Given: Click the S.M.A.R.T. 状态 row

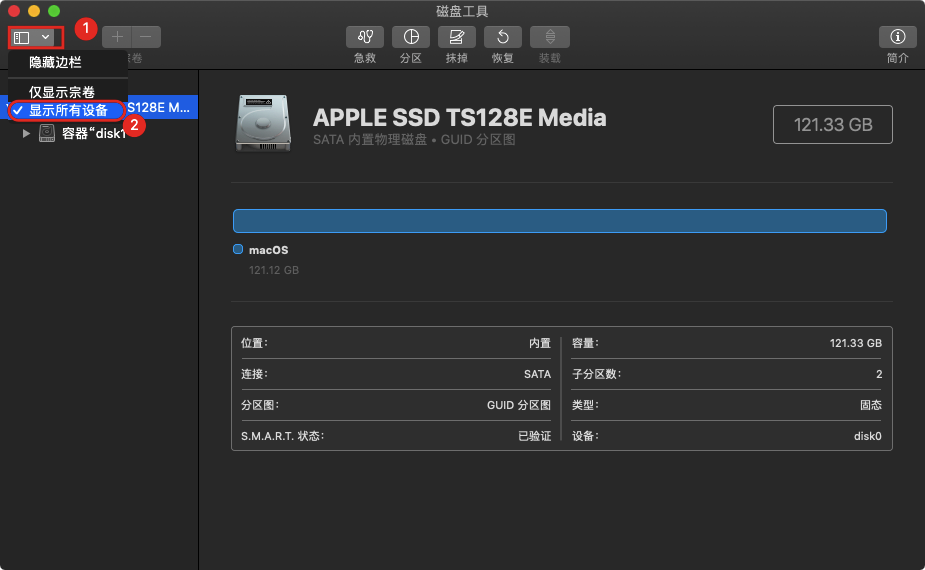Looking at the screenshot, I should pyautogui.click(x=395, y=436).
